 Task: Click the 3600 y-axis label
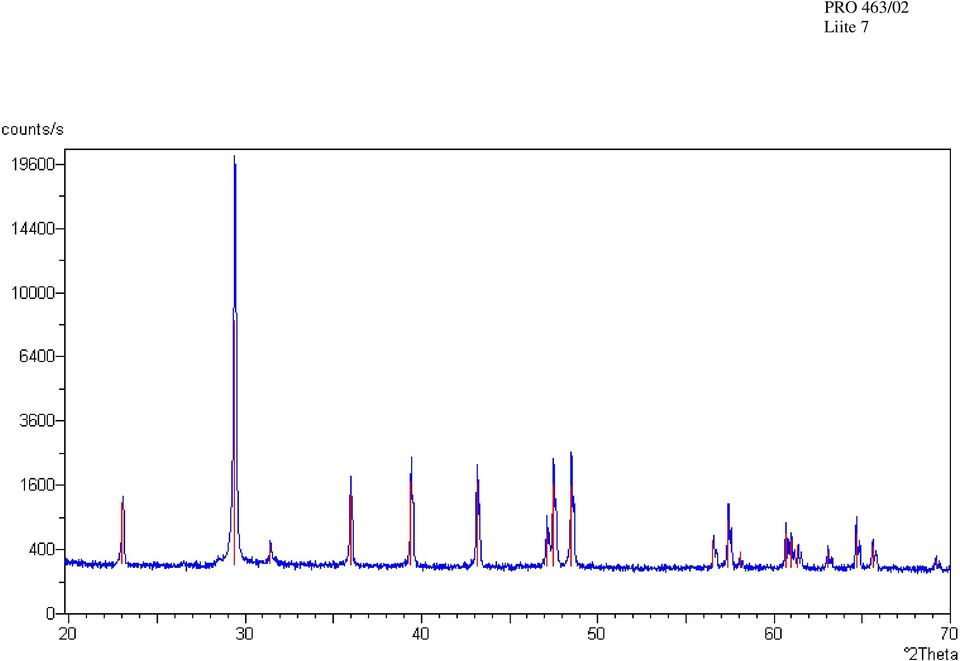(37, 420)
